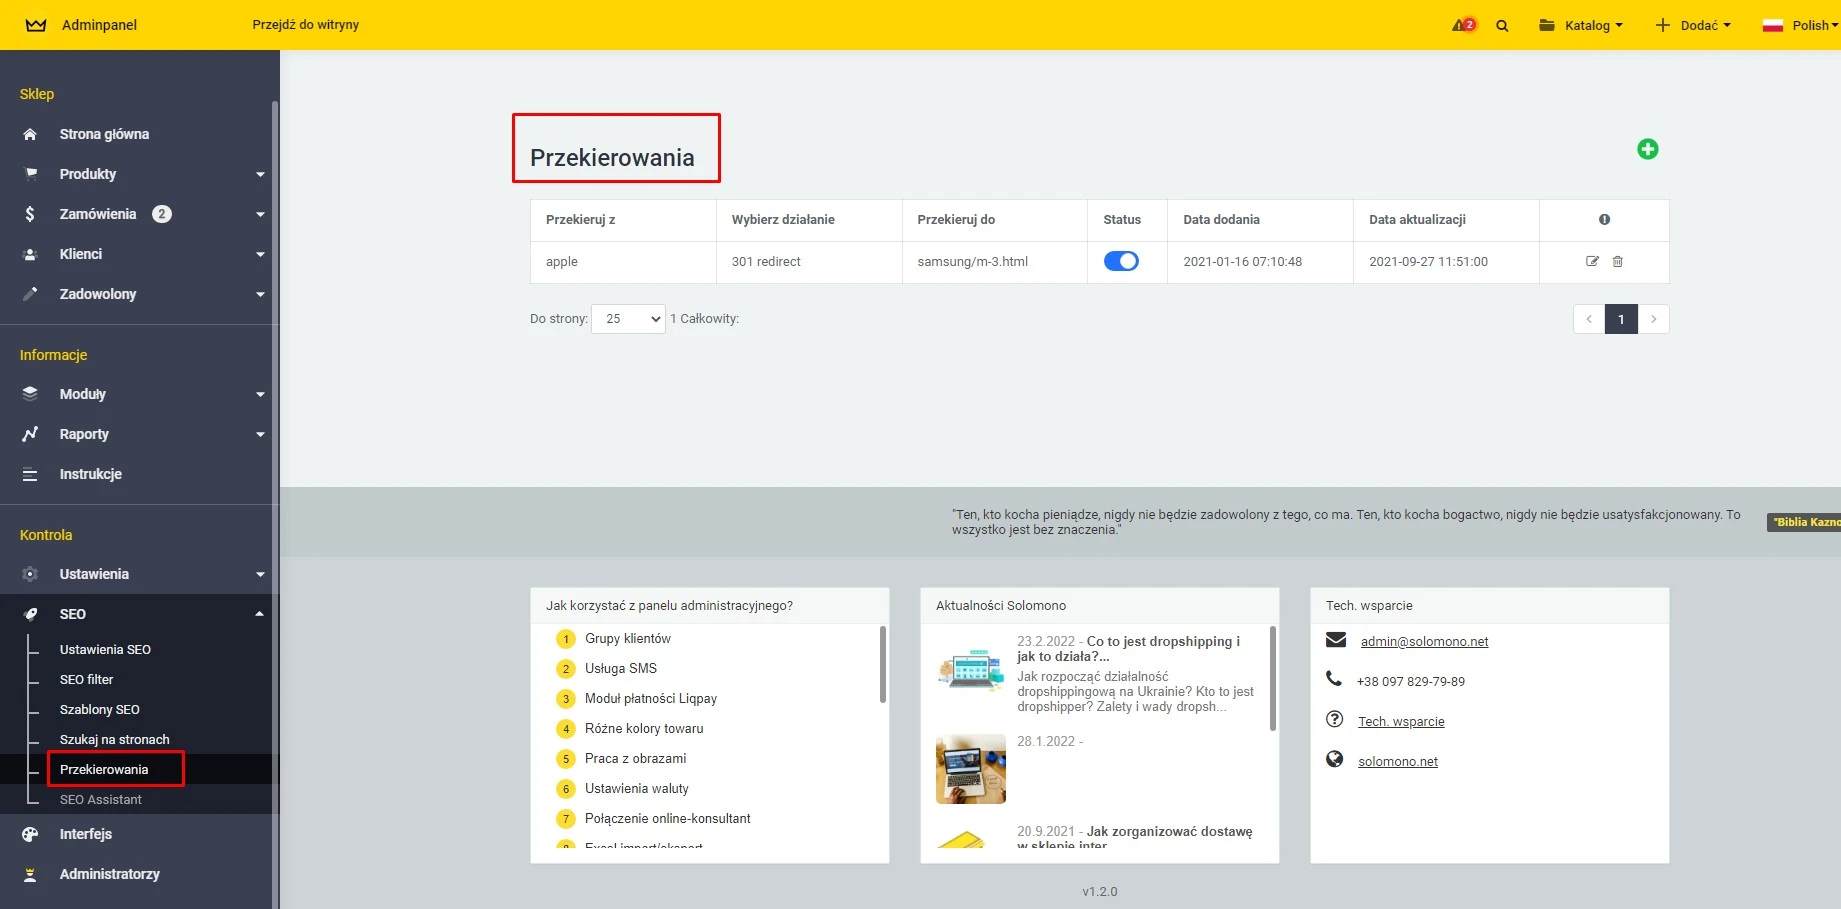Open the store via Przejdź do witryny link

(x=306, y=25)
